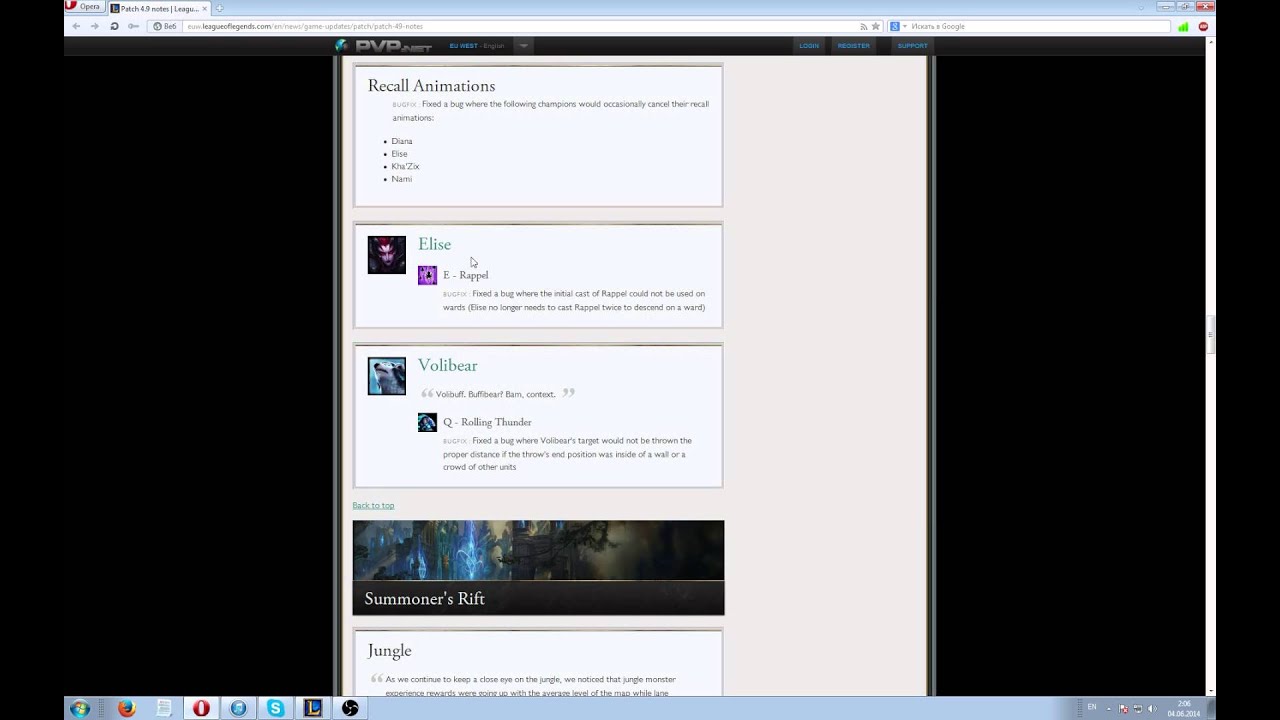Go forward to next page
Viewport: 1280px width, 720px height.
click(95, 26)
